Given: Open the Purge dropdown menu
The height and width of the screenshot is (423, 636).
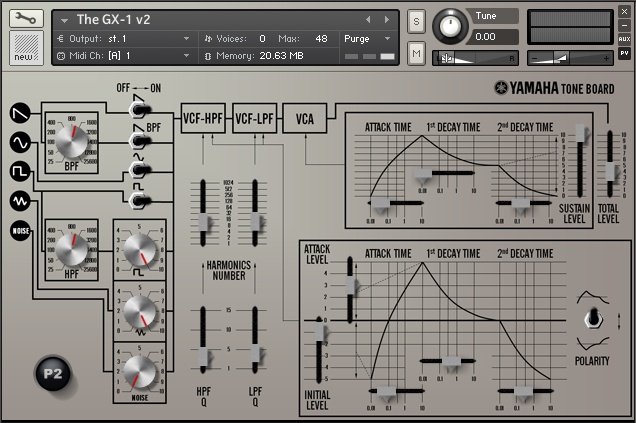Looking at the screenshot, I should (365, 38).
